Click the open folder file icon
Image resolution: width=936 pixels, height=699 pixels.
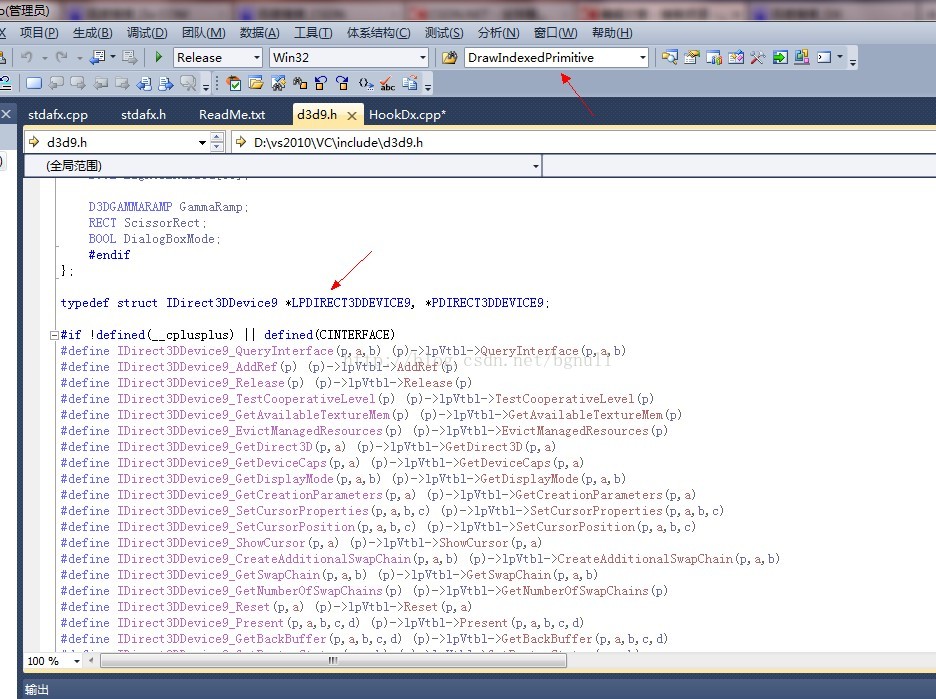257,84
